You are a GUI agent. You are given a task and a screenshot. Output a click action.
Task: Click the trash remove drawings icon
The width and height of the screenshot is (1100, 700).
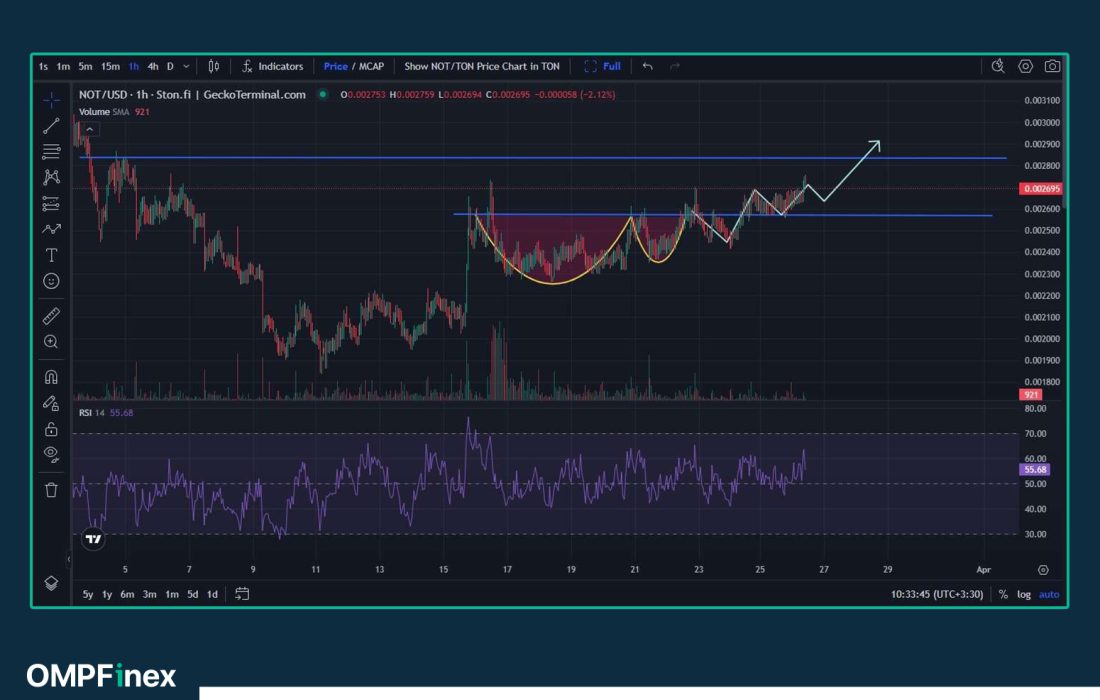pyautogui.click(x=51, y=490)
